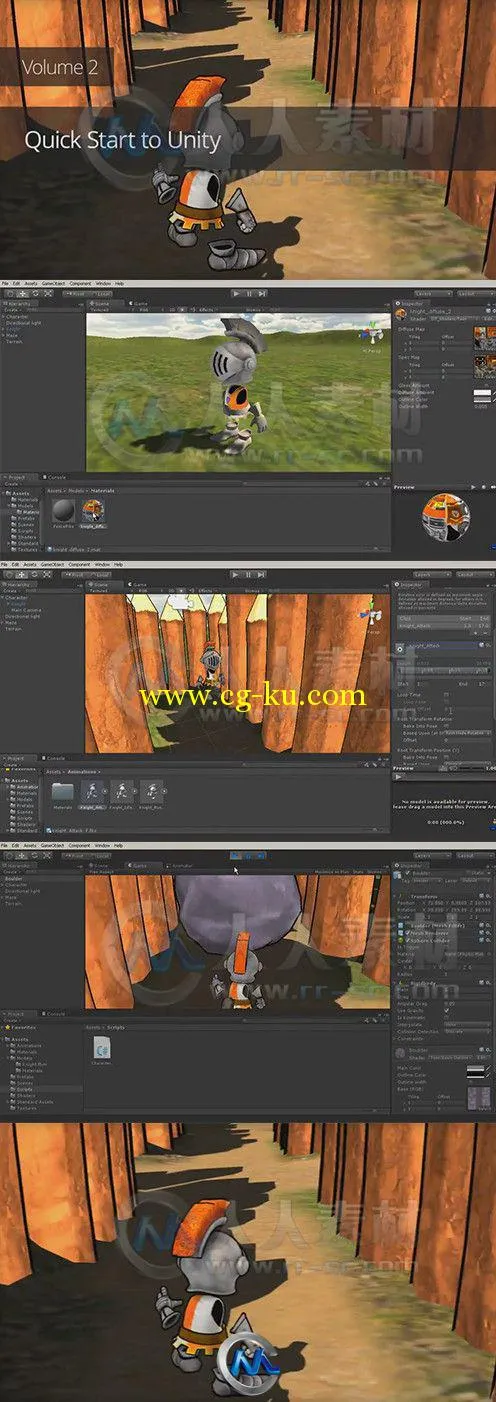Toggle Root Transform Rotation Bake Into Pose
This screenshot has height=1402, width=496.
coord(447,726)
